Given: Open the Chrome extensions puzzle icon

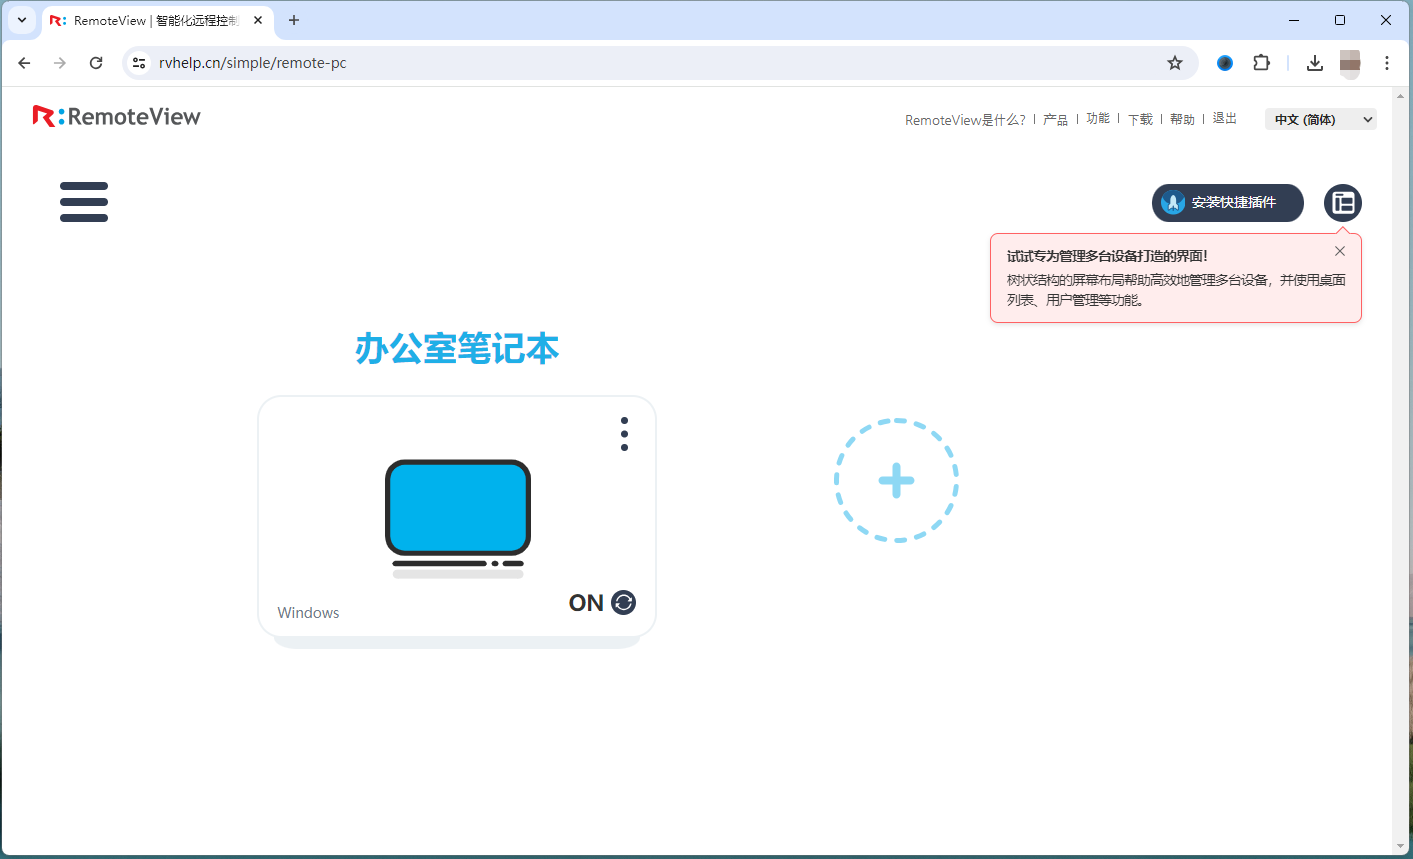Looking at the screenshot, I should click(x=1262, y=63).
